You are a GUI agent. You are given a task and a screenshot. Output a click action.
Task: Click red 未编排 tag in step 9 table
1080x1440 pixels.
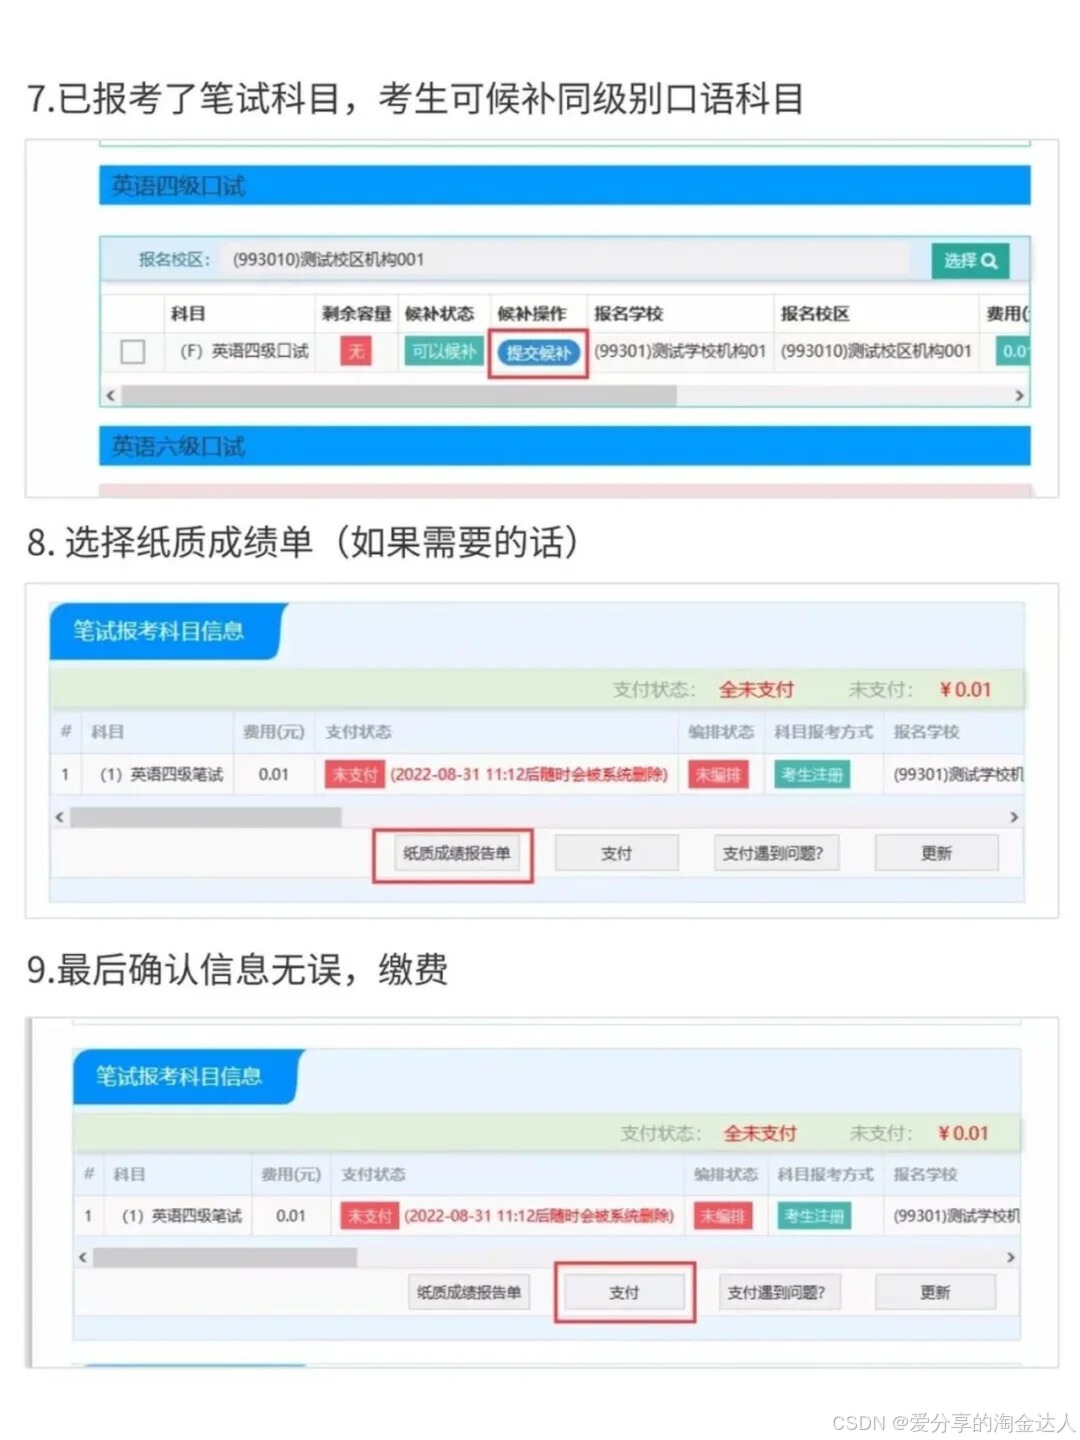click(723, 1216)
